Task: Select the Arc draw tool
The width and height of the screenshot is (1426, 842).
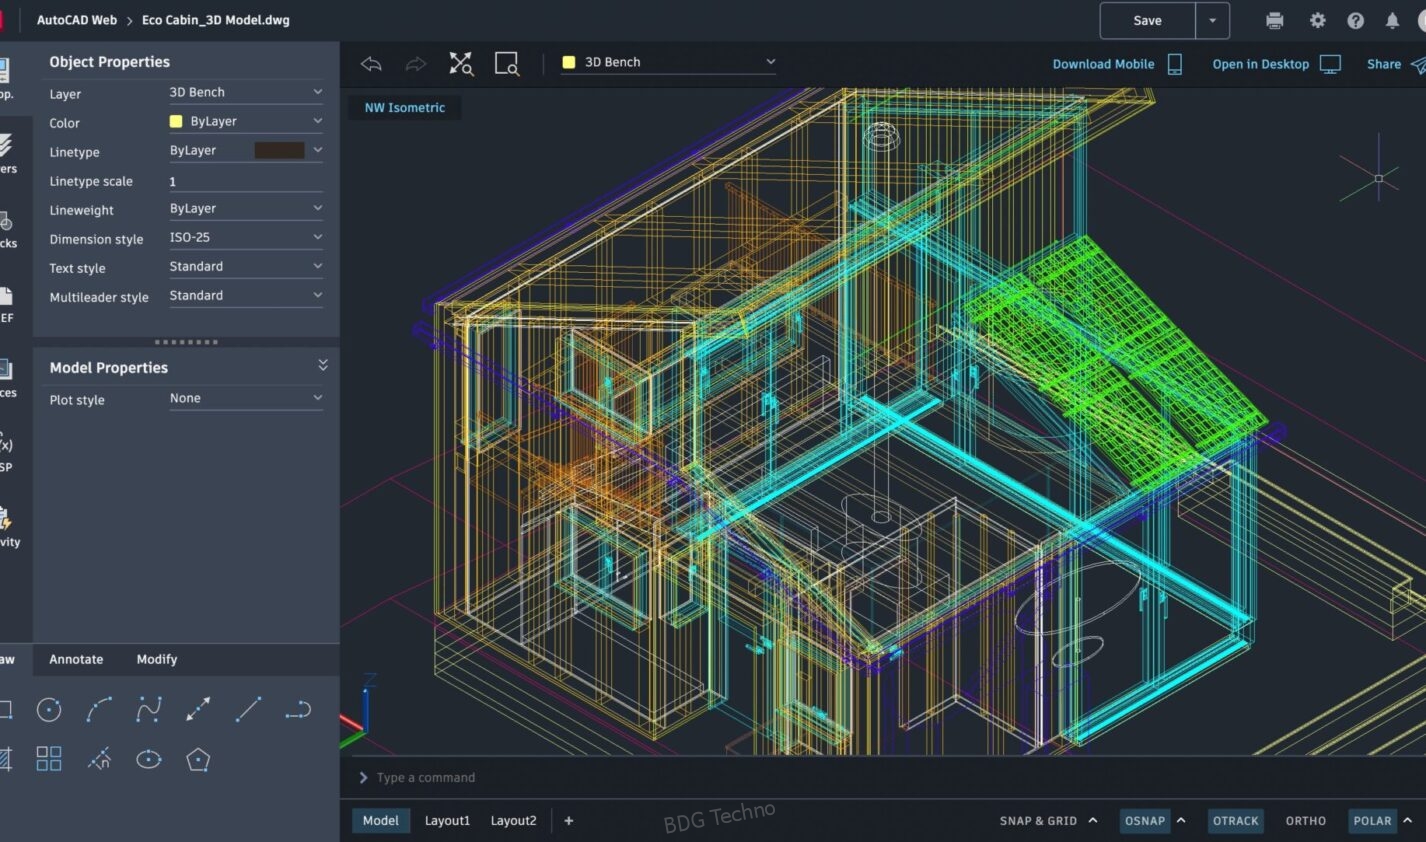Action: [x=99, y=710]
